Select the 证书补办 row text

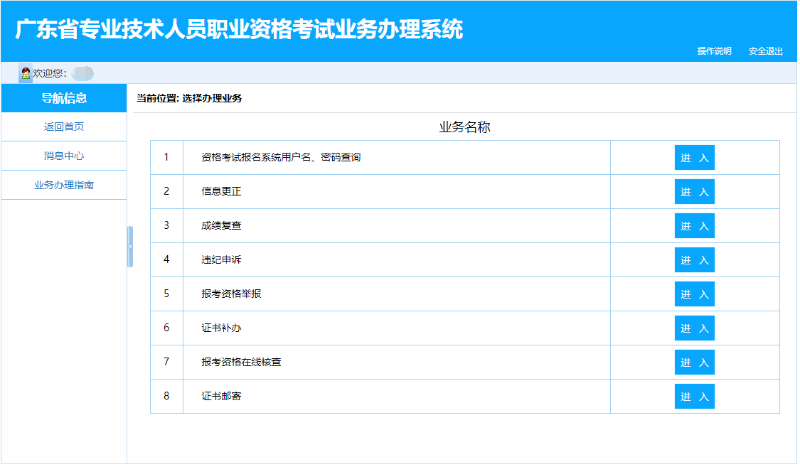[x=222, y=328]
